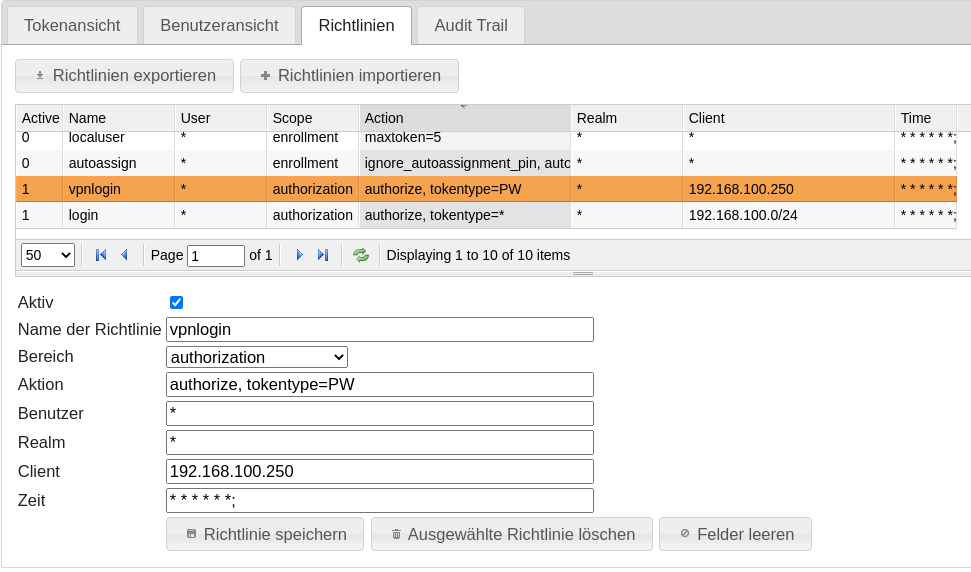This screenshot has width=971, height=572.
Task: Jump to last page arrow
Action: (323, 255)
